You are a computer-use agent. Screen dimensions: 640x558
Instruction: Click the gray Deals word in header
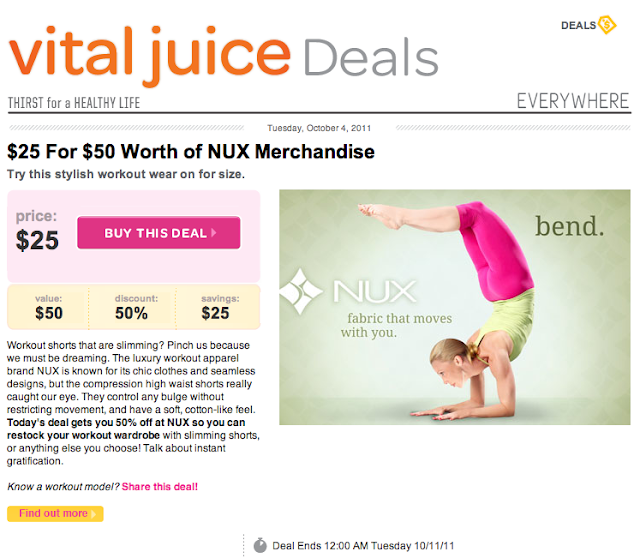coord(371,58)
